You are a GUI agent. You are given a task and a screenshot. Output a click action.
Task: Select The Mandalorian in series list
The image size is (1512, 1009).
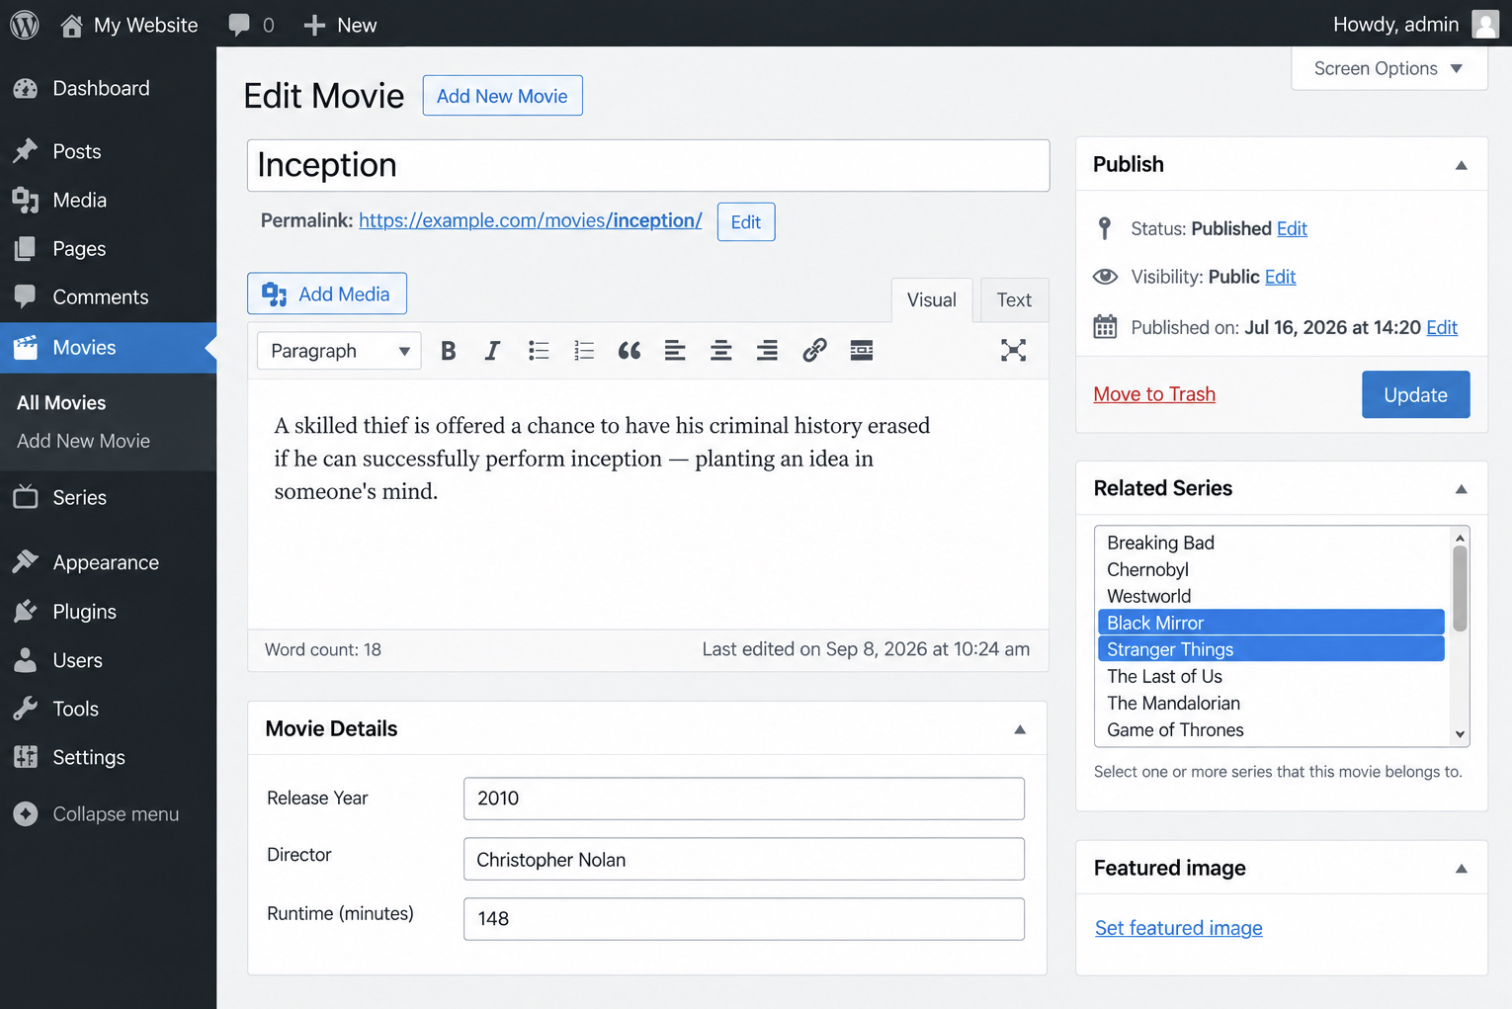[x=1271, y=703]
